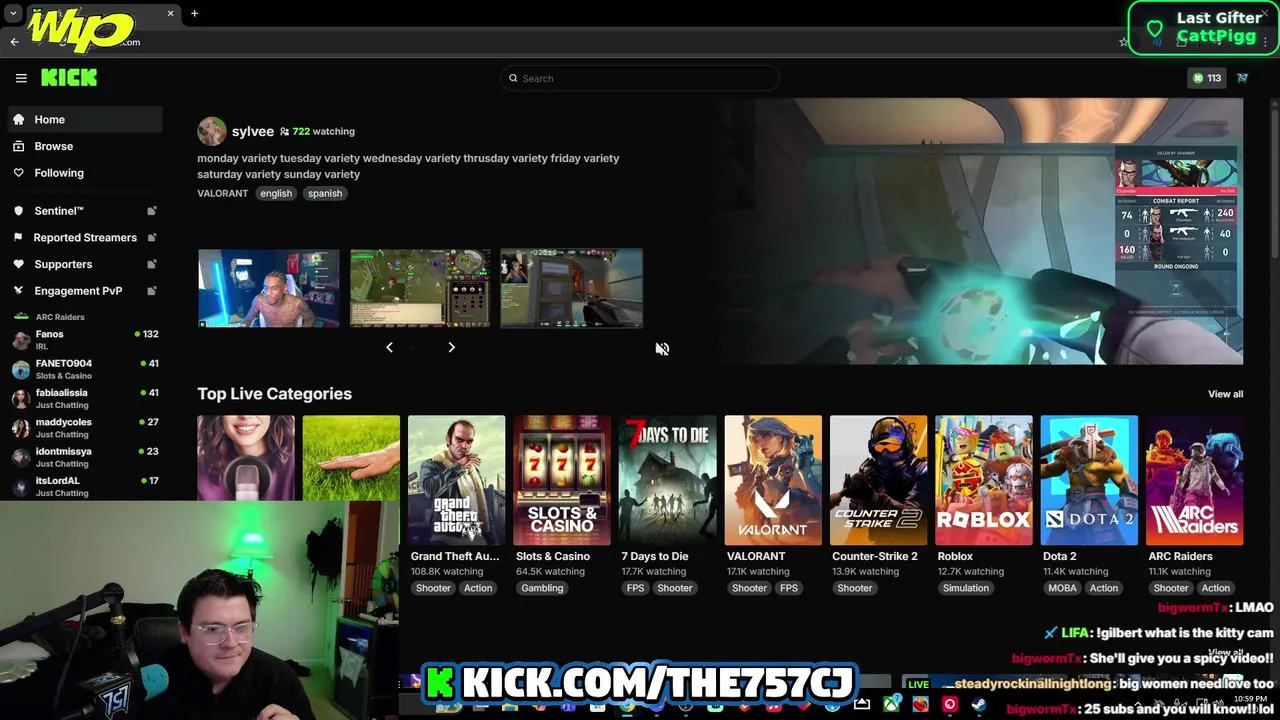
Task: Click external-link icon next to Reported Streamers
Action: click(x=152, y=237)
